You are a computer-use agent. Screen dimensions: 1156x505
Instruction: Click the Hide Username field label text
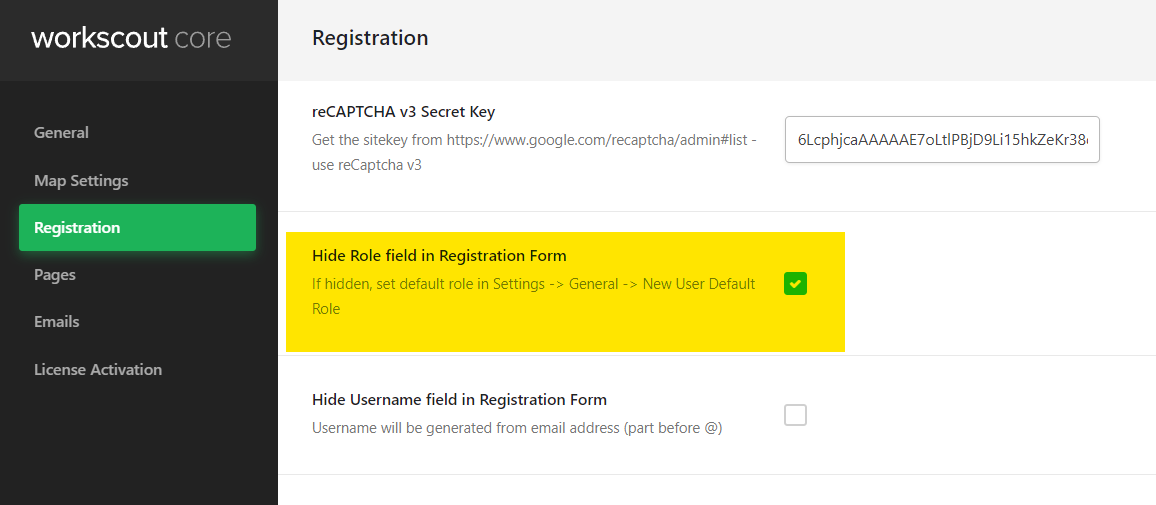coord(459,400)
